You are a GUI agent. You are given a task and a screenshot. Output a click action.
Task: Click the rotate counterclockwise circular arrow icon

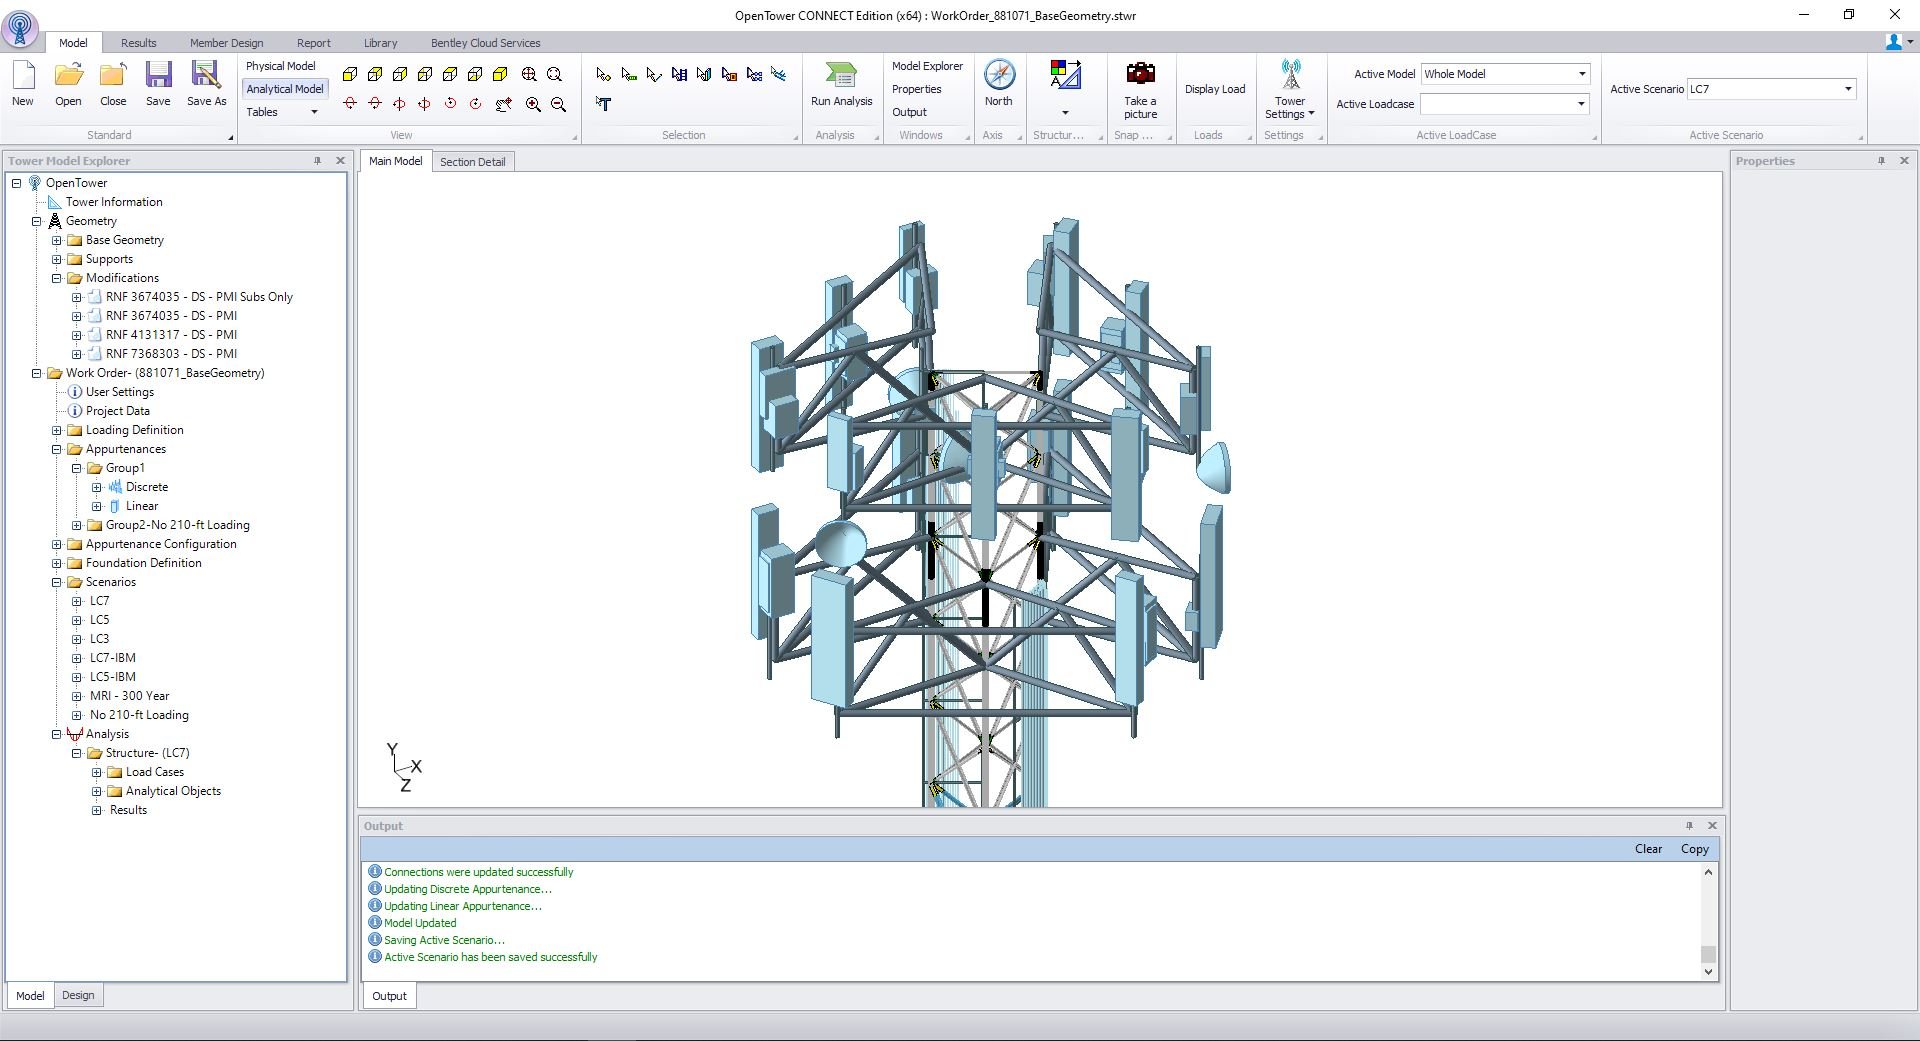(x=450, y=104)
